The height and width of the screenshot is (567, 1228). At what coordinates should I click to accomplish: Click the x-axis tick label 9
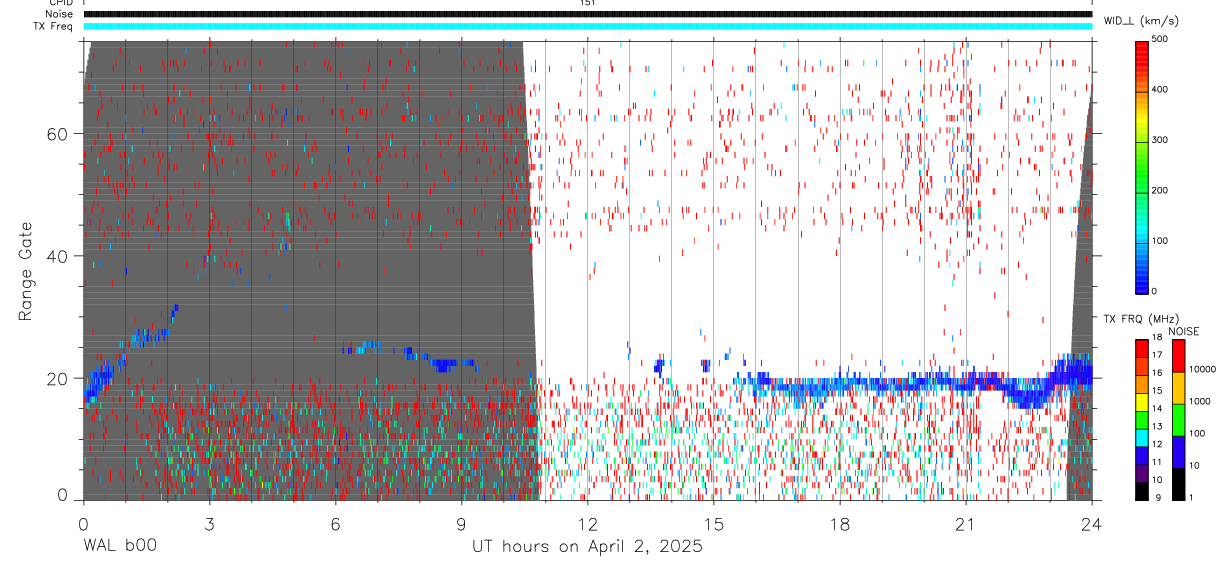tap(461, 524)
